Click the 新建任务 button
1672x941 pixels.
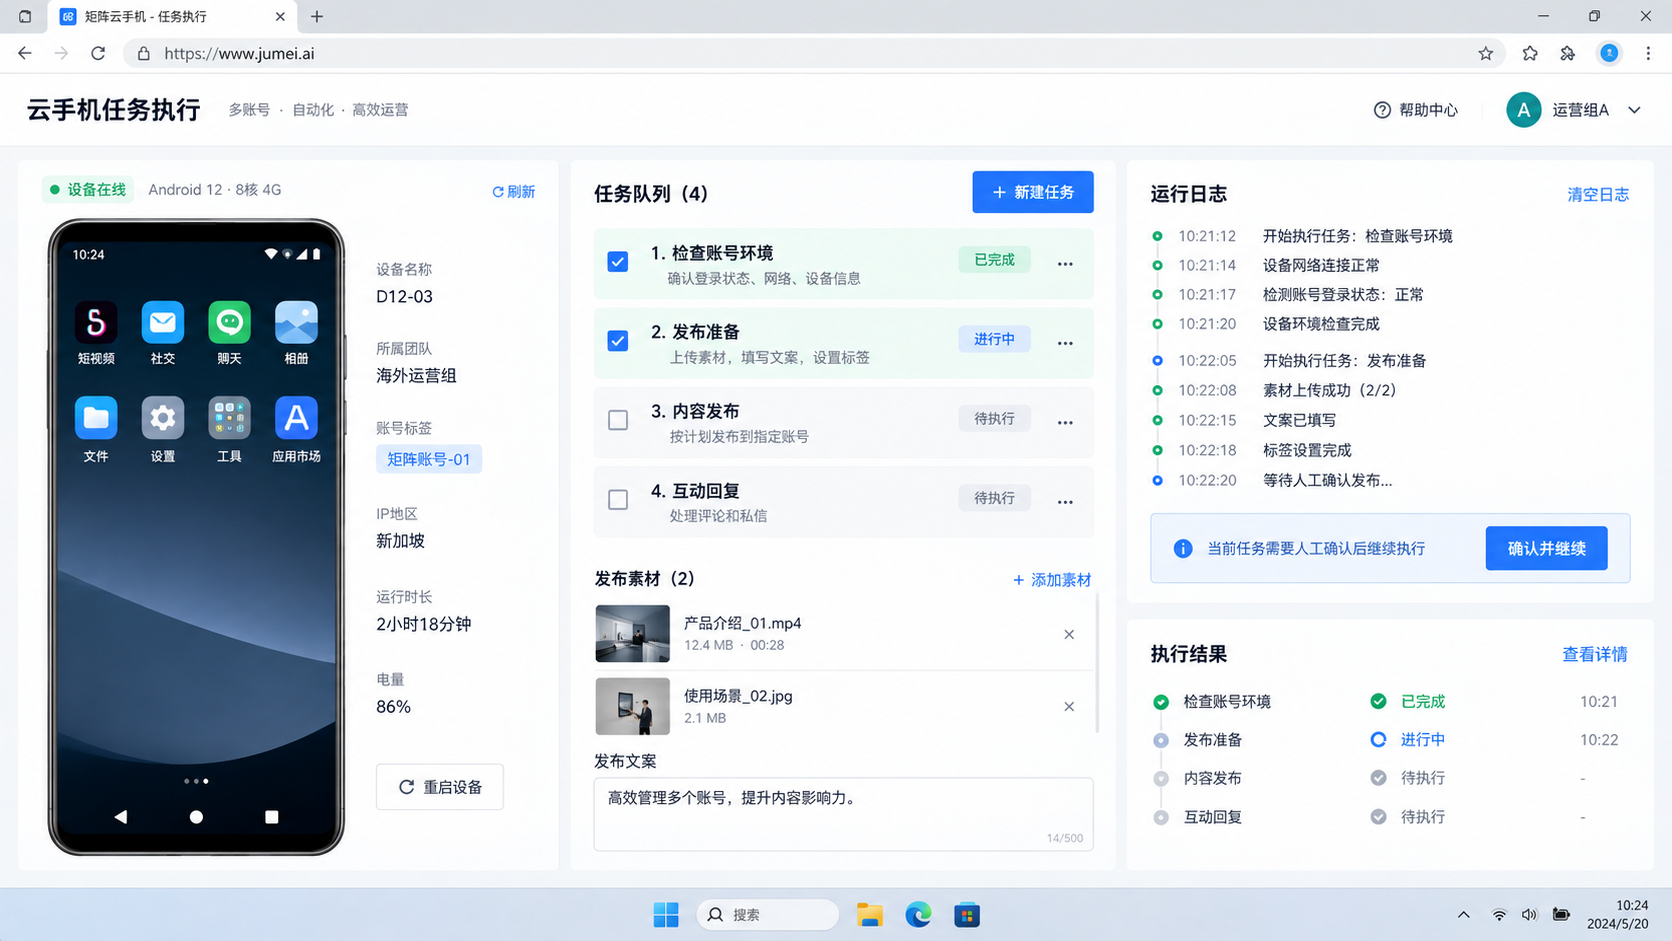click(1033, 192)
